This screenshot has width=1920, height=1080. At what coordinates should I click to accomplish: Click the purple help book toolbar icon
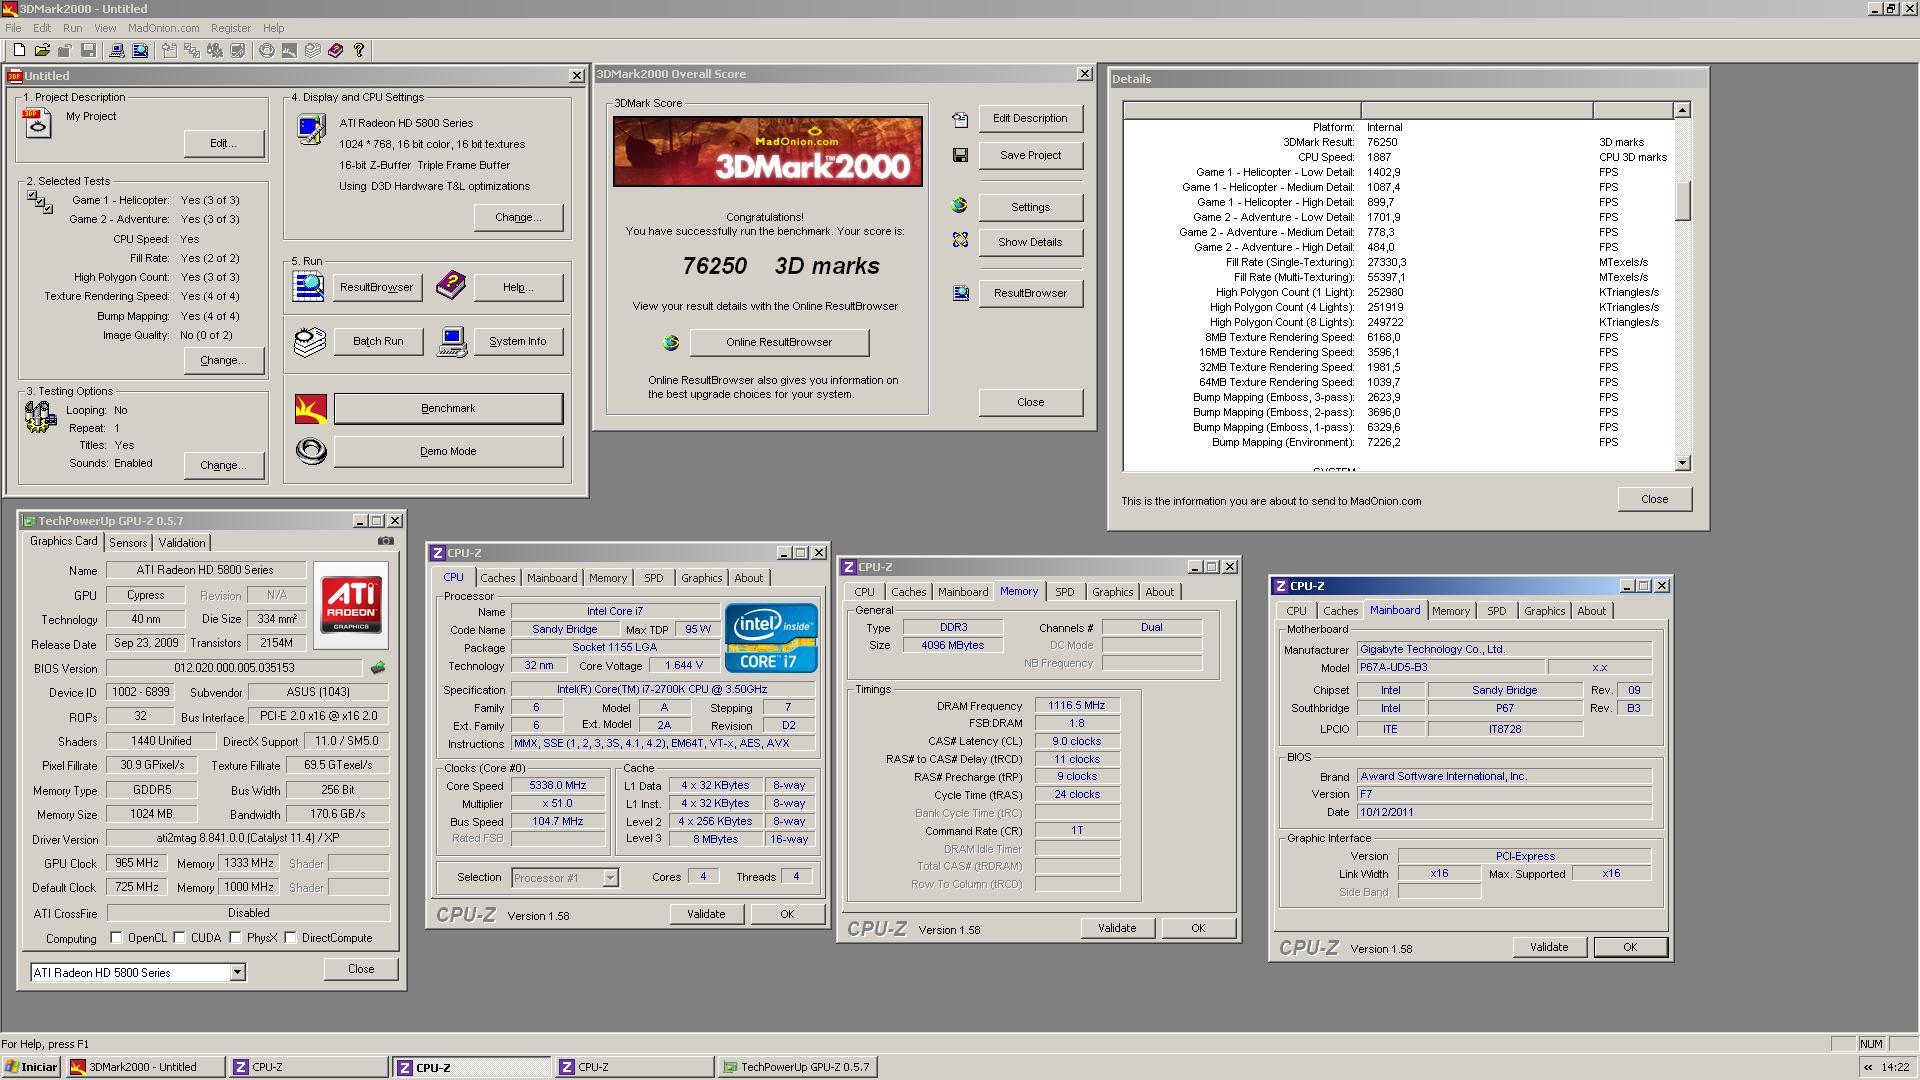point(335,50)
